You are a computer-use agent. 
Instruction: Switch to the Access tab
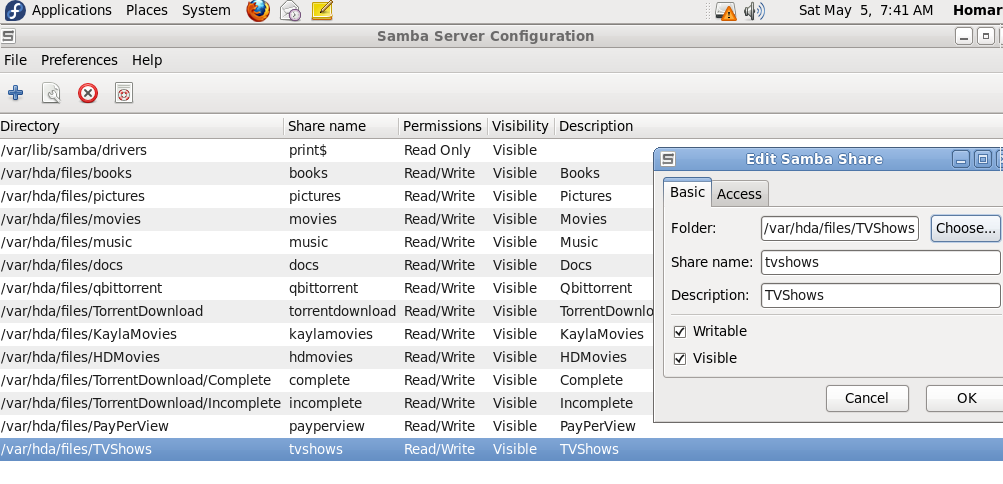(739, 194)
